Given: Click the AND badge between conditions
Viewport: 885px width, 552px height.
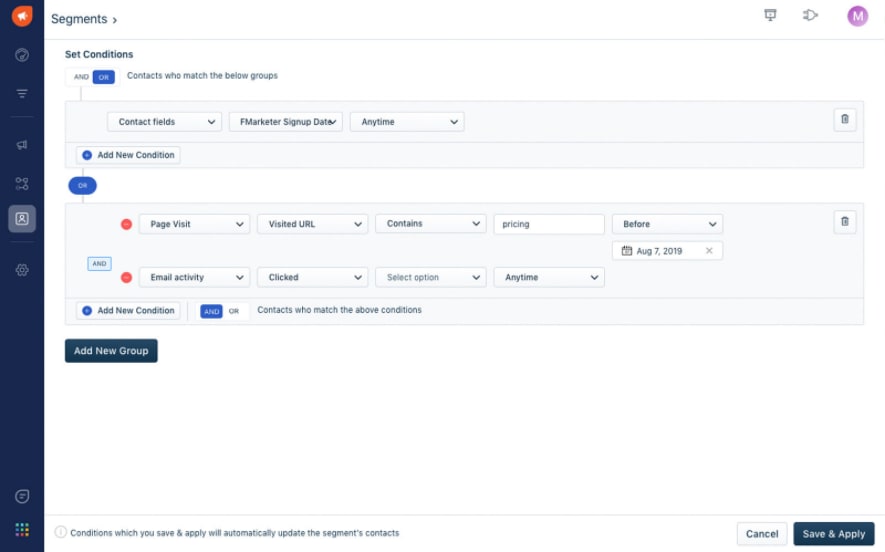Looking at the screenshot, I should point(99,264).
